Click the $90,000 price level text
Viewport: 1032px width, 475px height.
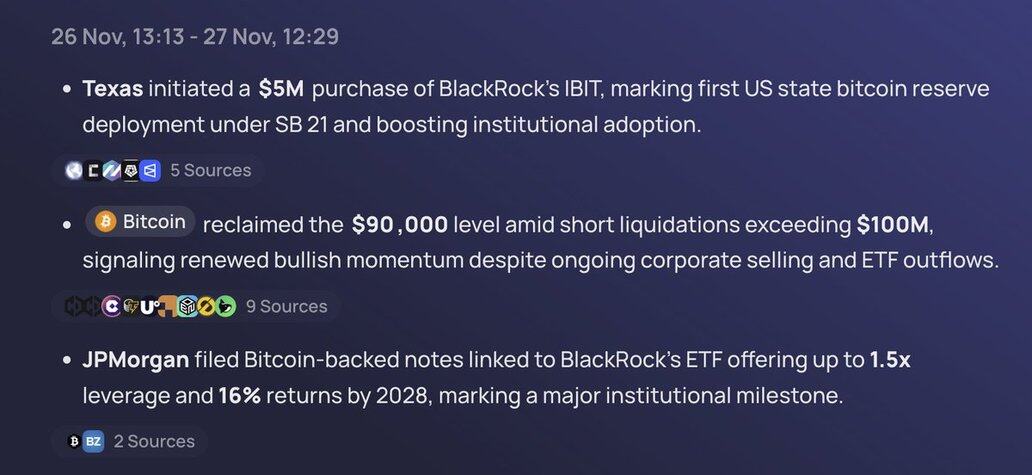399,224
